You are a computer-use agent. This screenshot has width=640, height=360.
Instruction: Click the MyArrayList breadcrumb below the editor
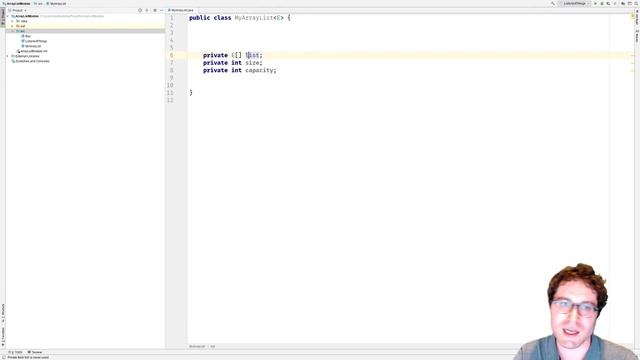coord(197,346)
